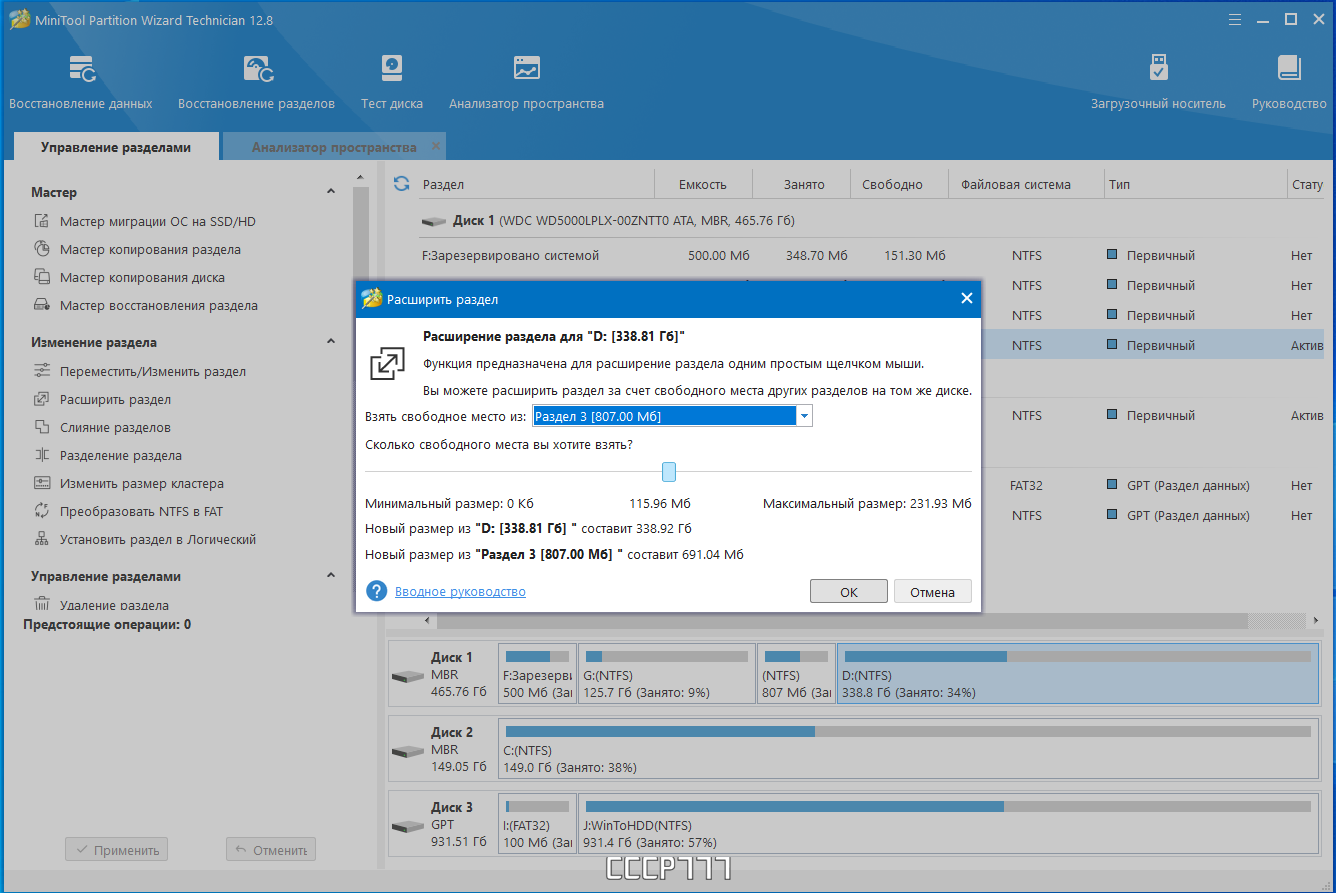Click the OS migration wizard icon
The height and width of the screenshot is (893, 1336).
(x=42, y=221)
